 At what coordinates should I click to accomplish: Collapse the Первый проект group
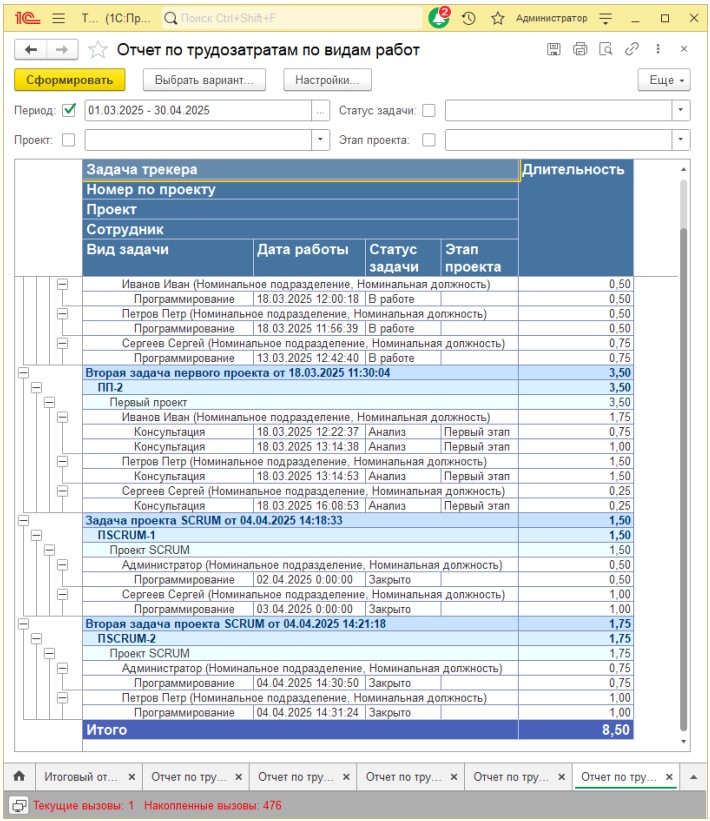click(x=49, y=402)
